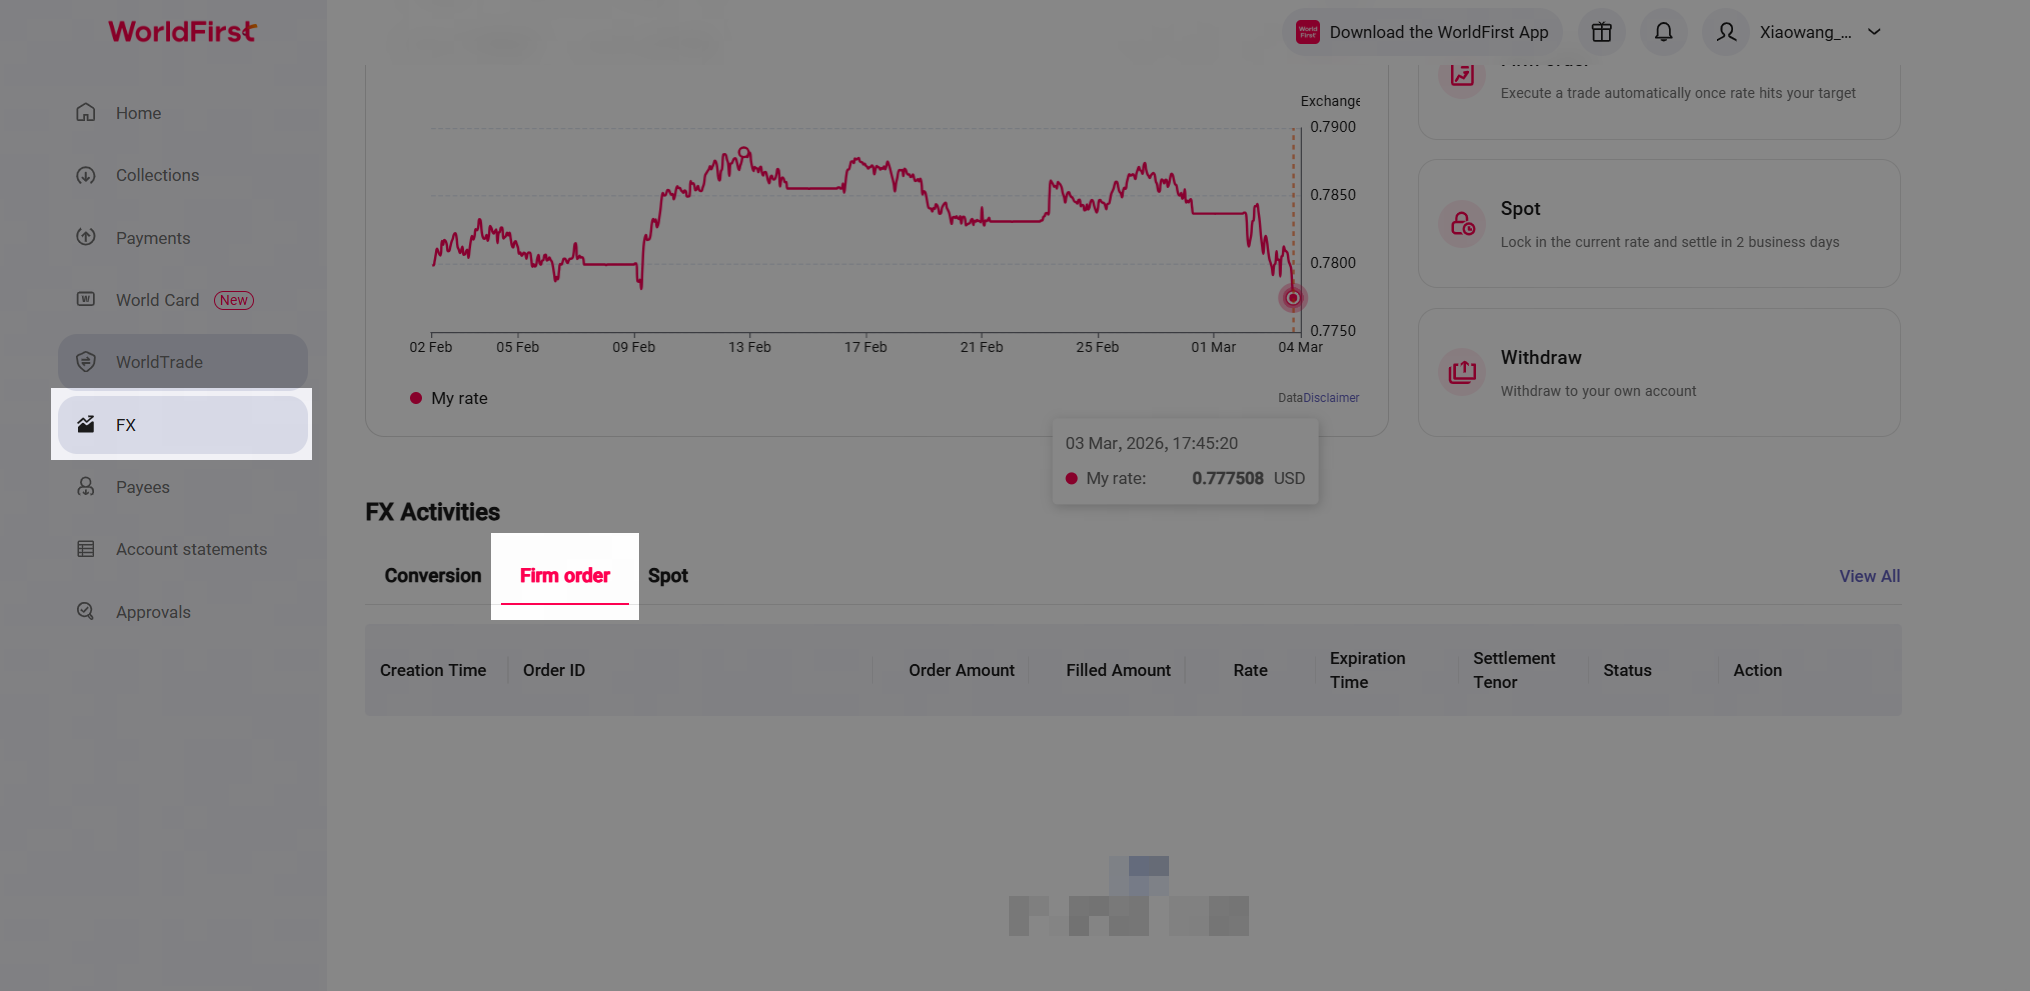Go to Collections in sidebar
Screen dimensions: 2030x991
coord(183,175)
